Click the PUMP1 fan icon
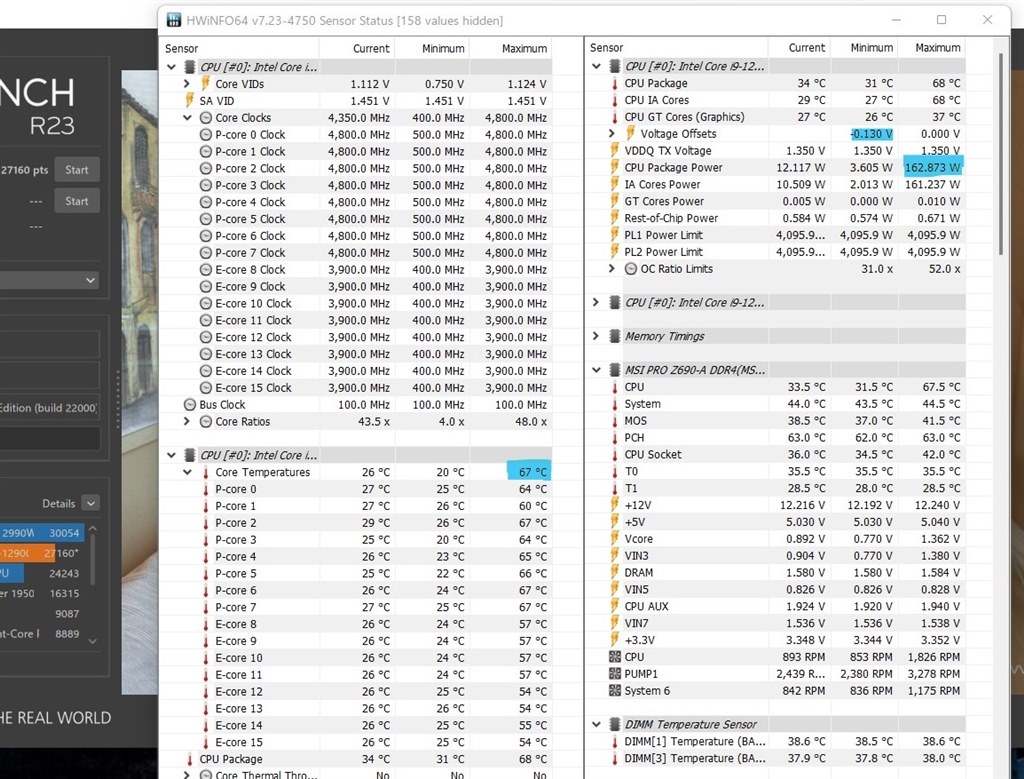 point(615,674)
